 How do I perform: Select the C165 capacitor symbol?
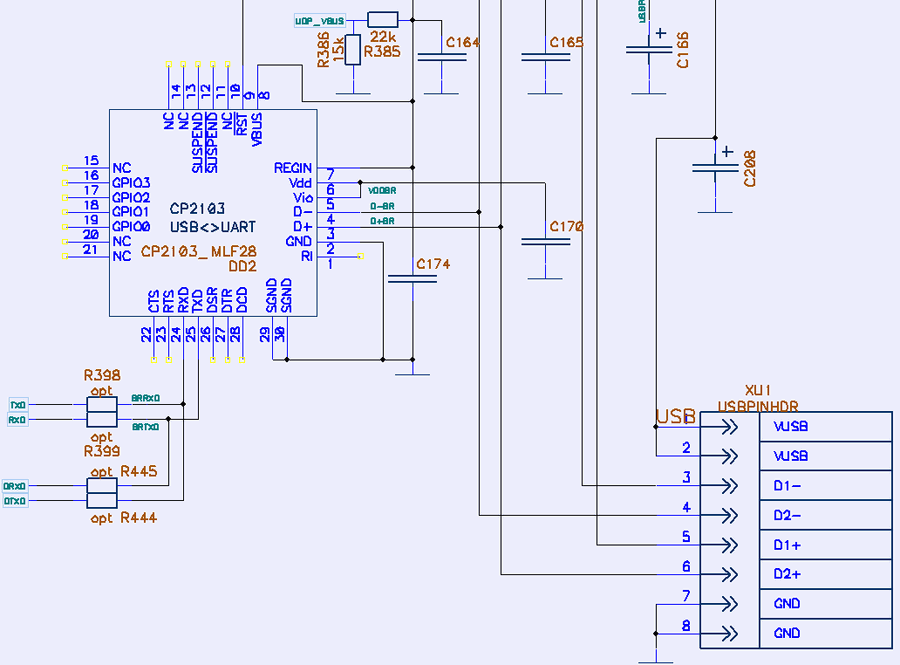pos(545,58)
